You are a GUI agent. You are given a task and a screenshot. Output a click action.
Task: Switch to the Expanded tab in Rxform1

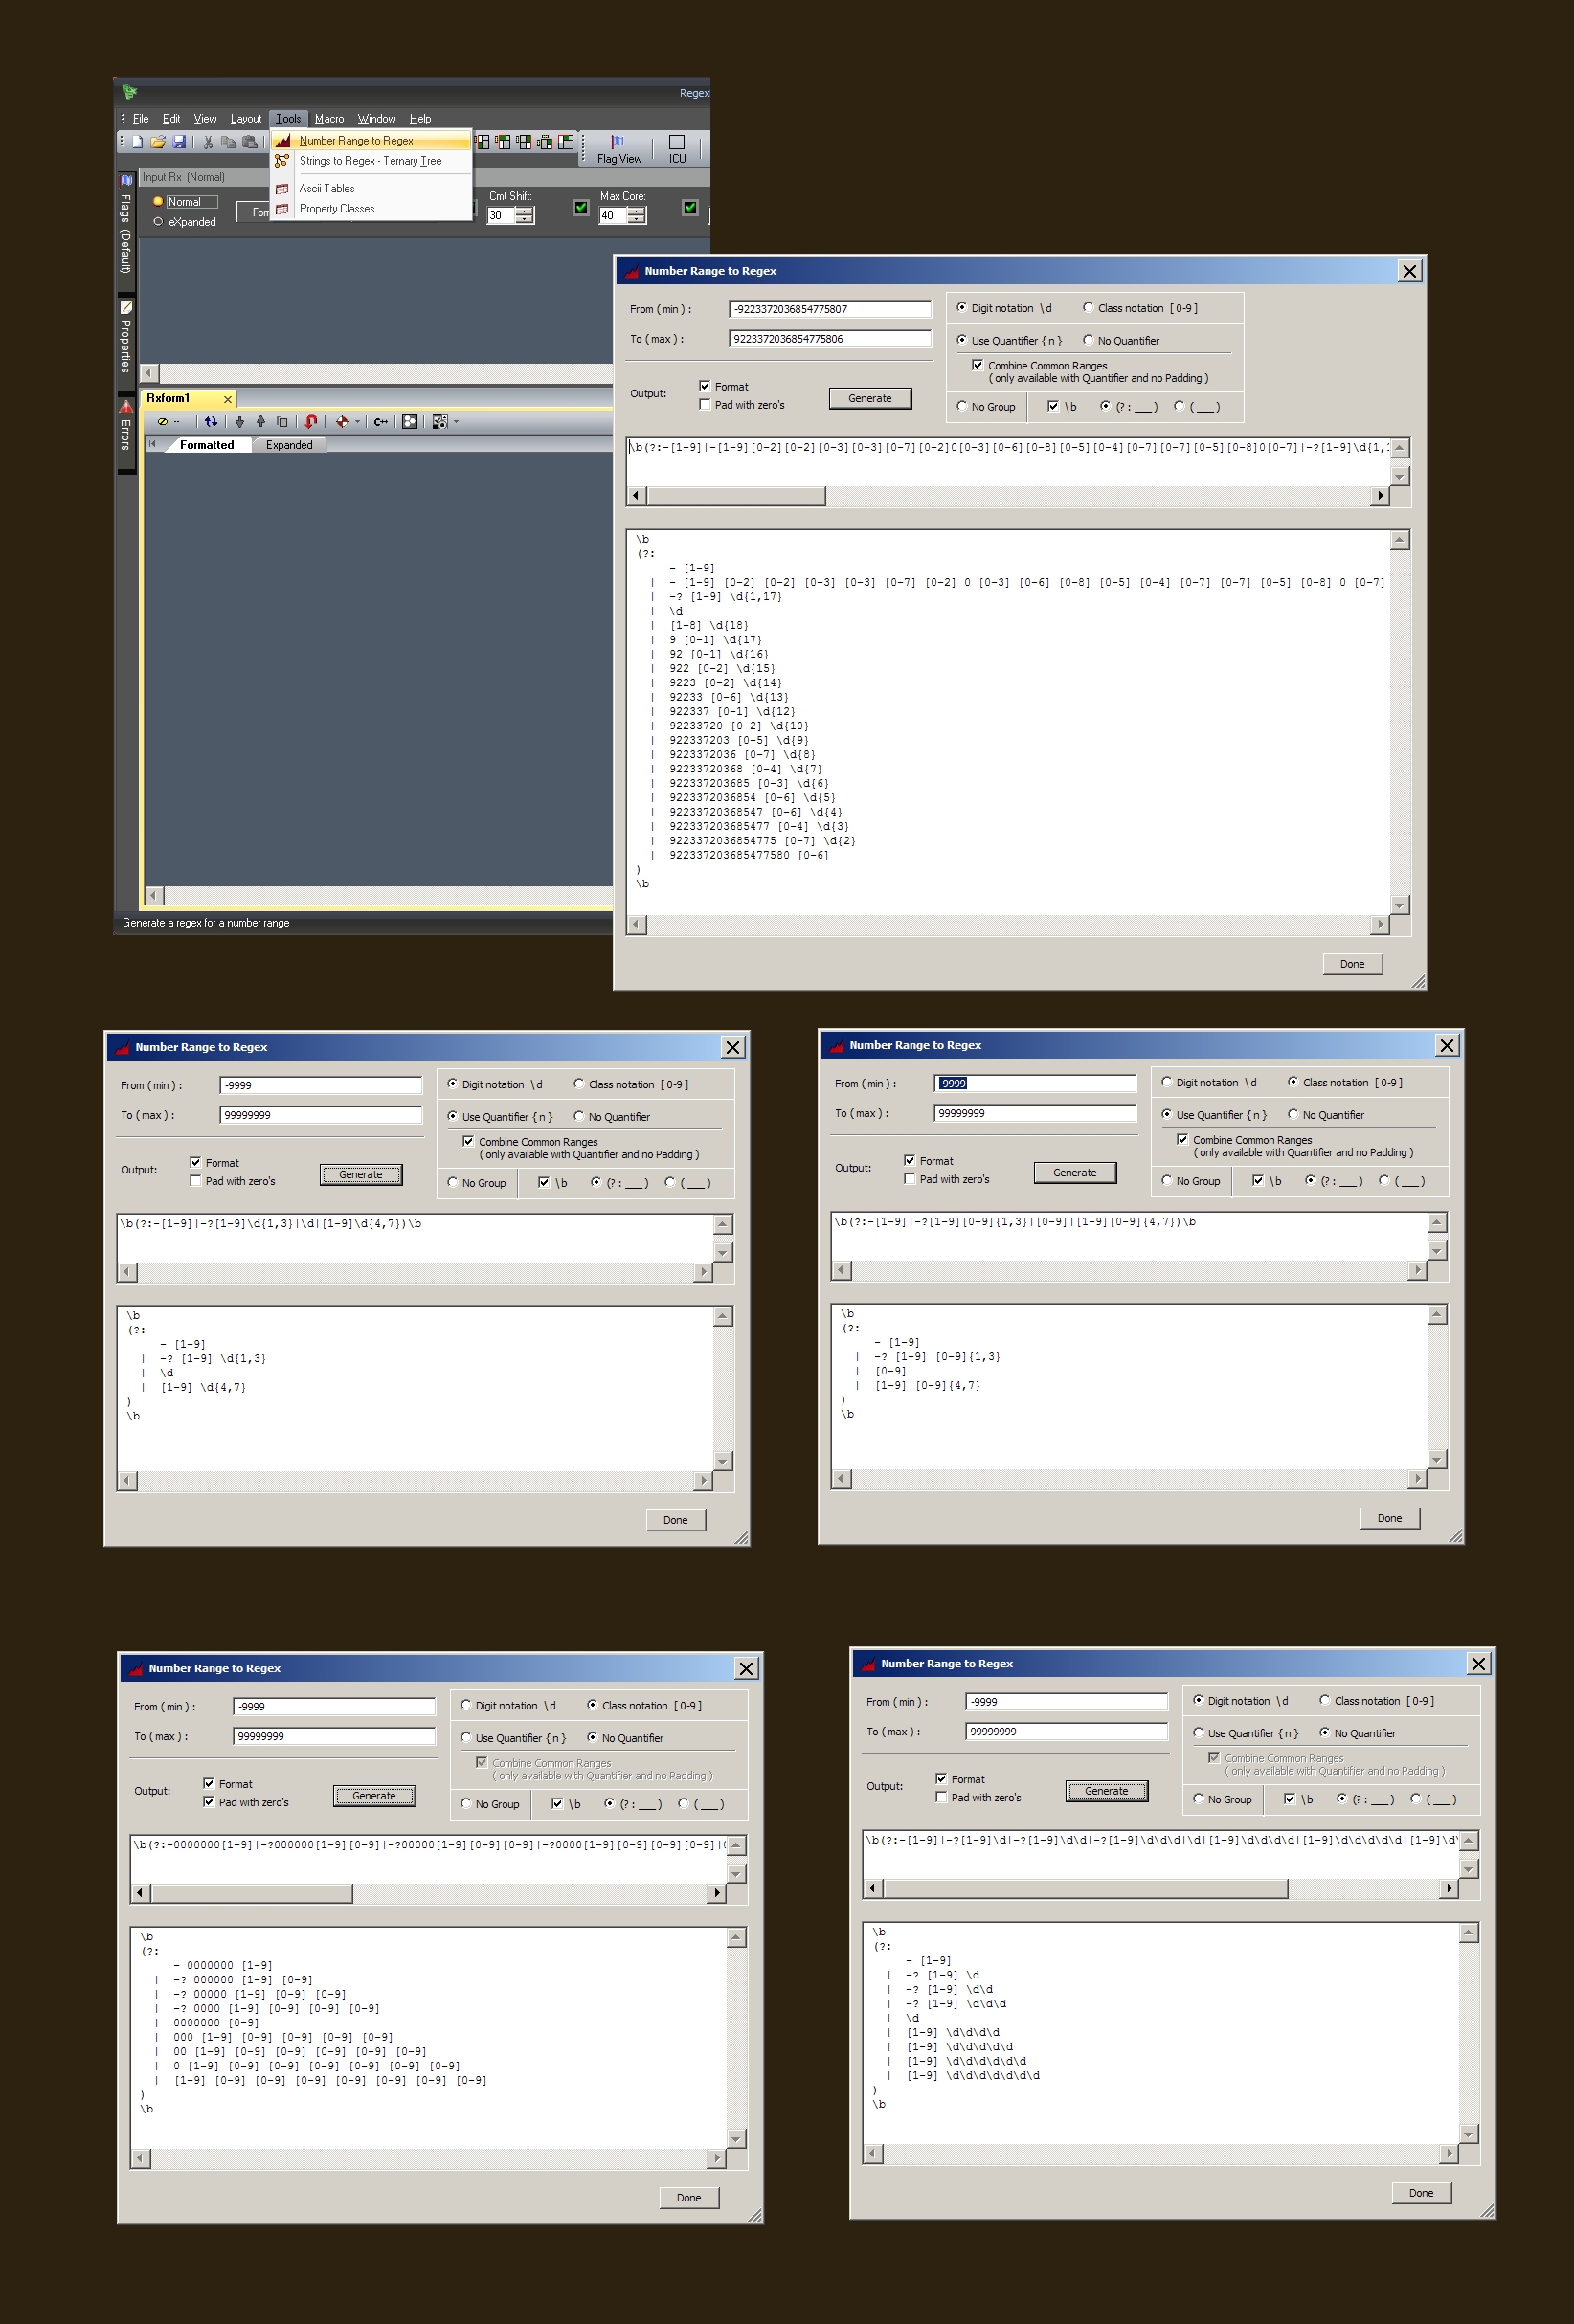pyautogui.click(x=290, y=445)
